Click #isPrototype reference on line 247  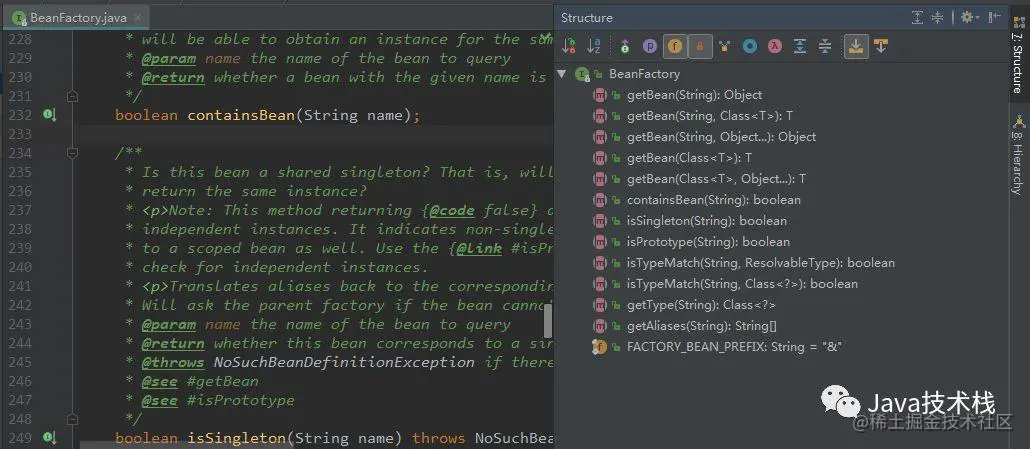pyautogui.click(x=241, y=400)
